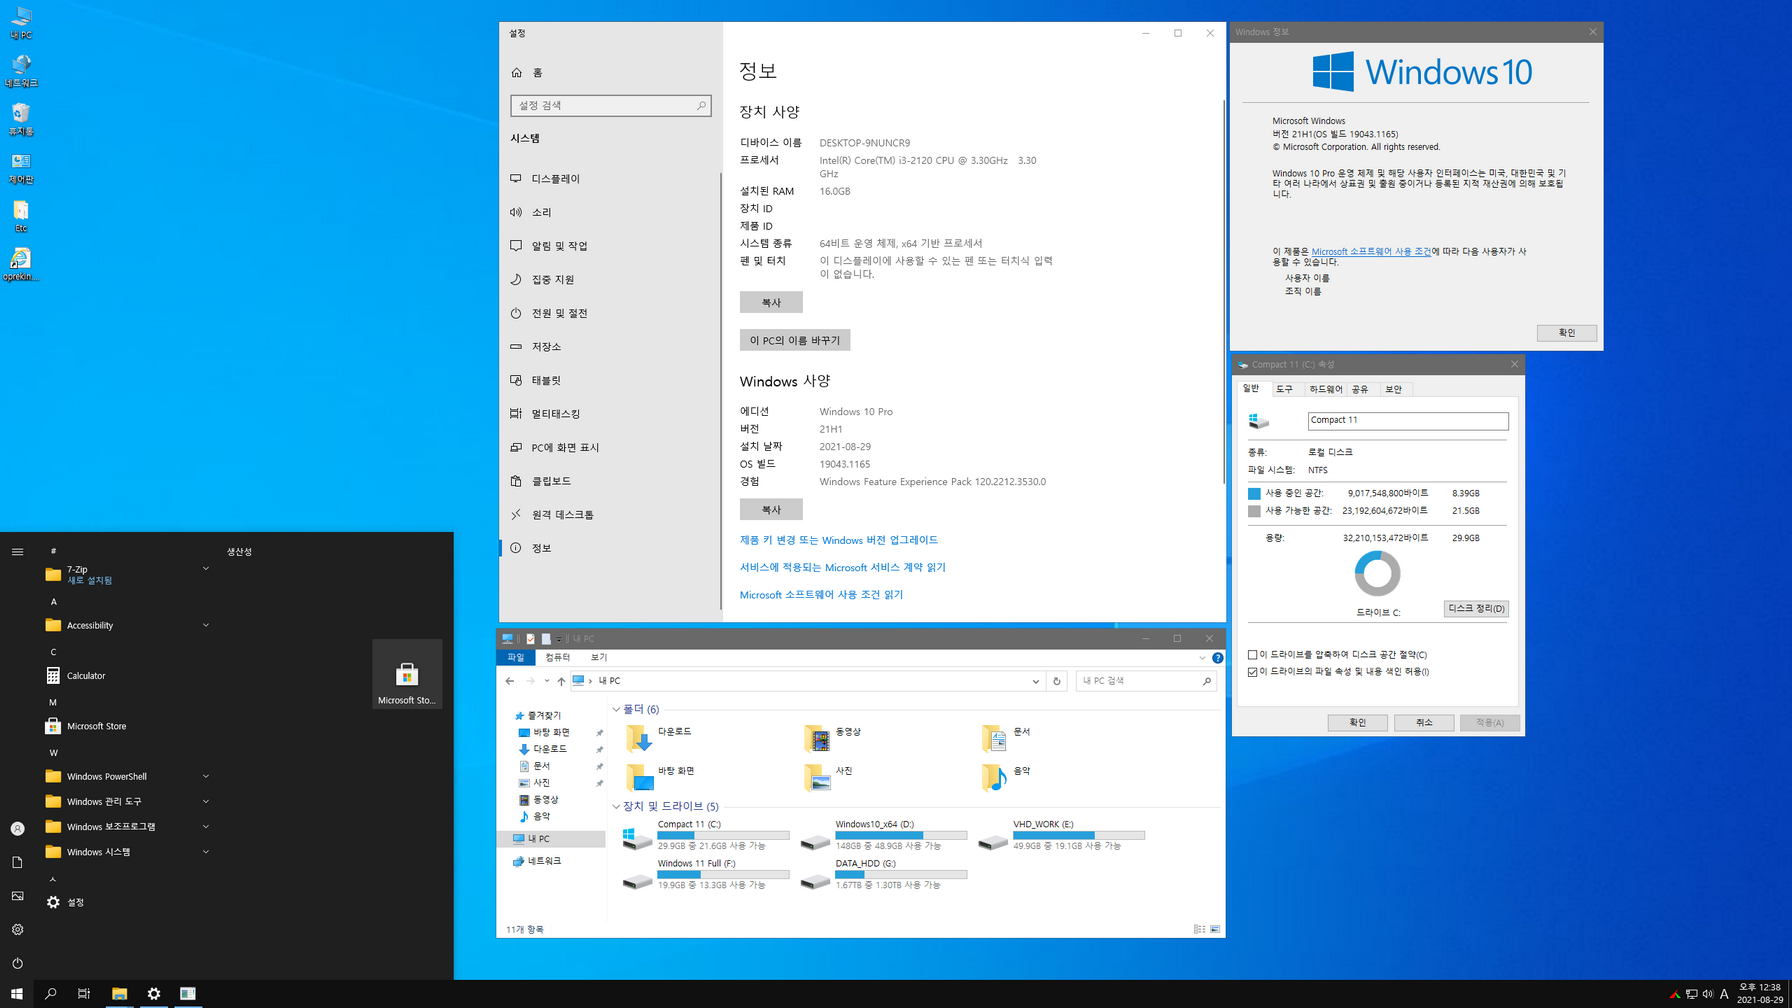The image size is (1792, 1008).
Task: Open the 제어판 control panel desktop icon
Action: pos(21,168)
